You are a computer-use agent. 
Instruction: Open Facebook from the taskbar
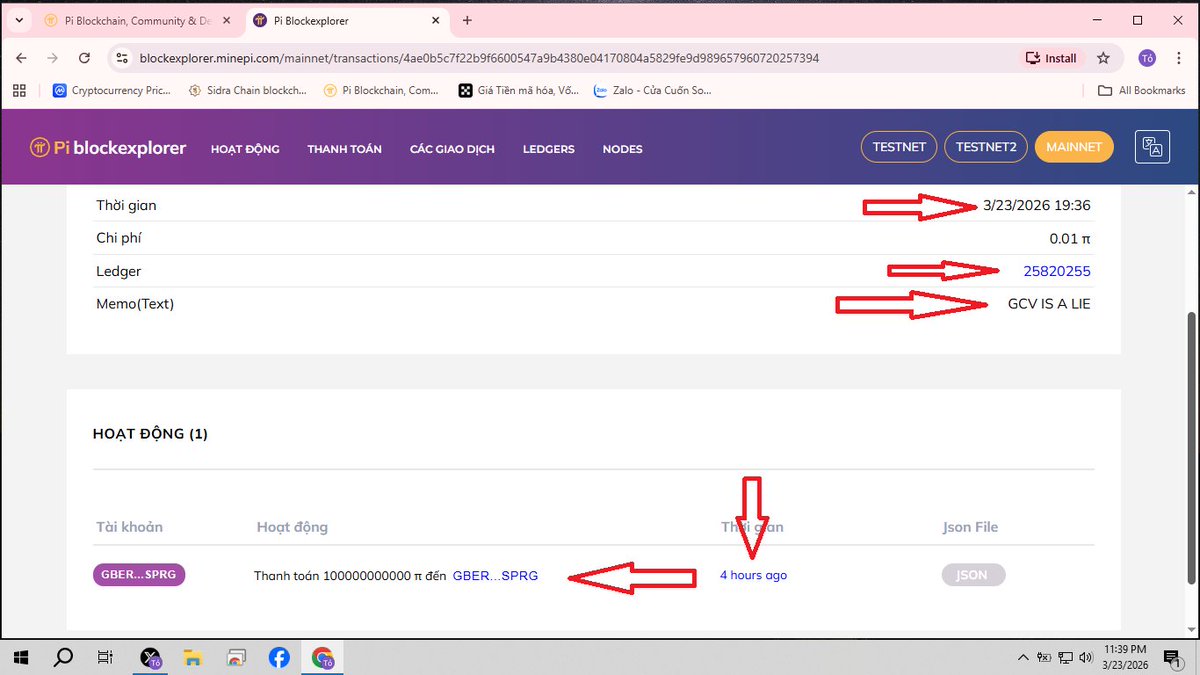click(279, 657)
